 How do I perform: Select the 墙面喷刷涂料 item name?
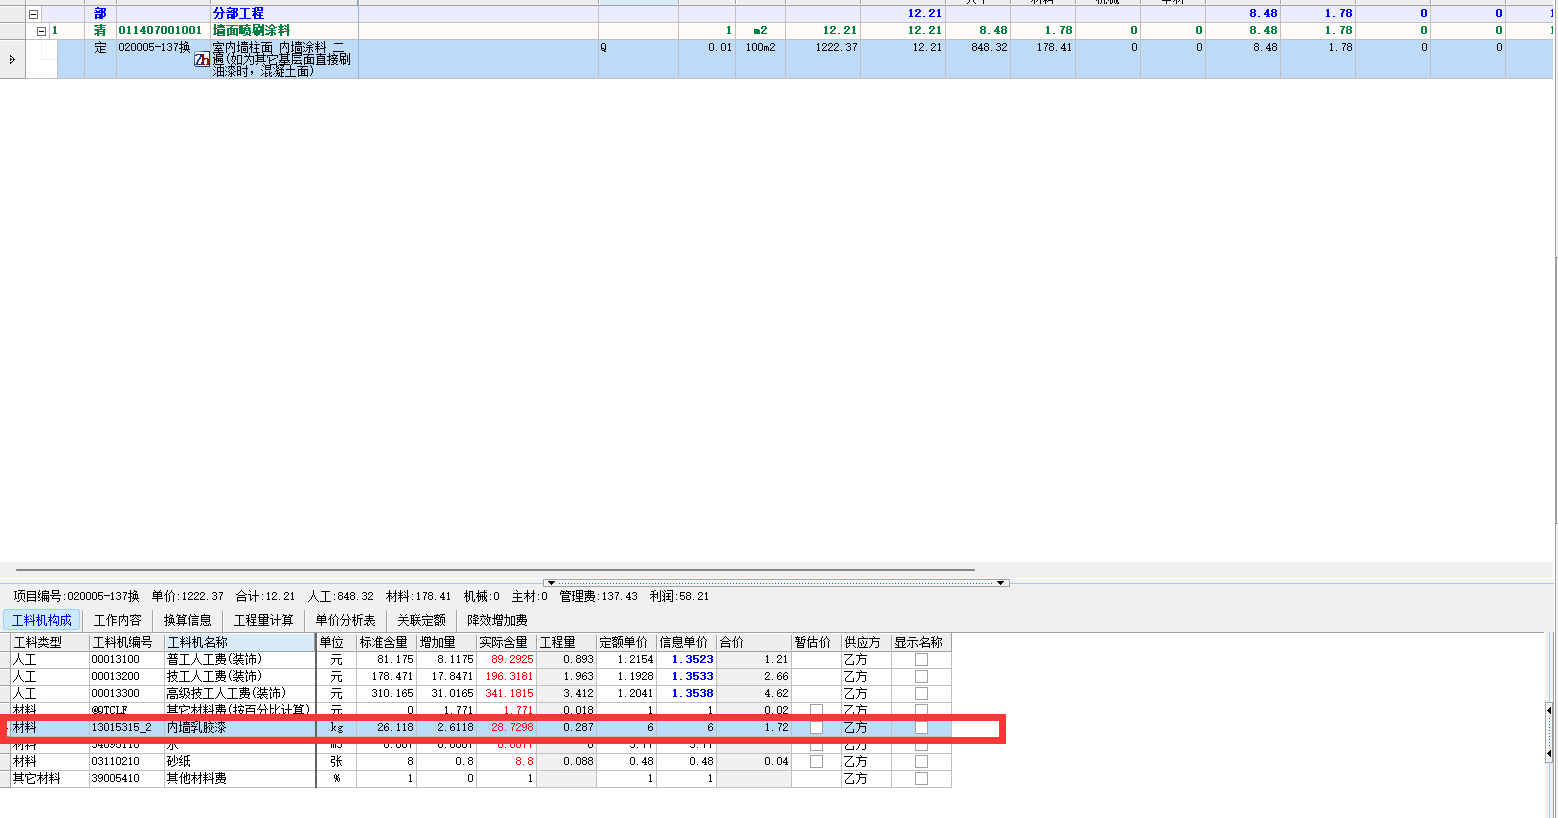coord(252,31)
